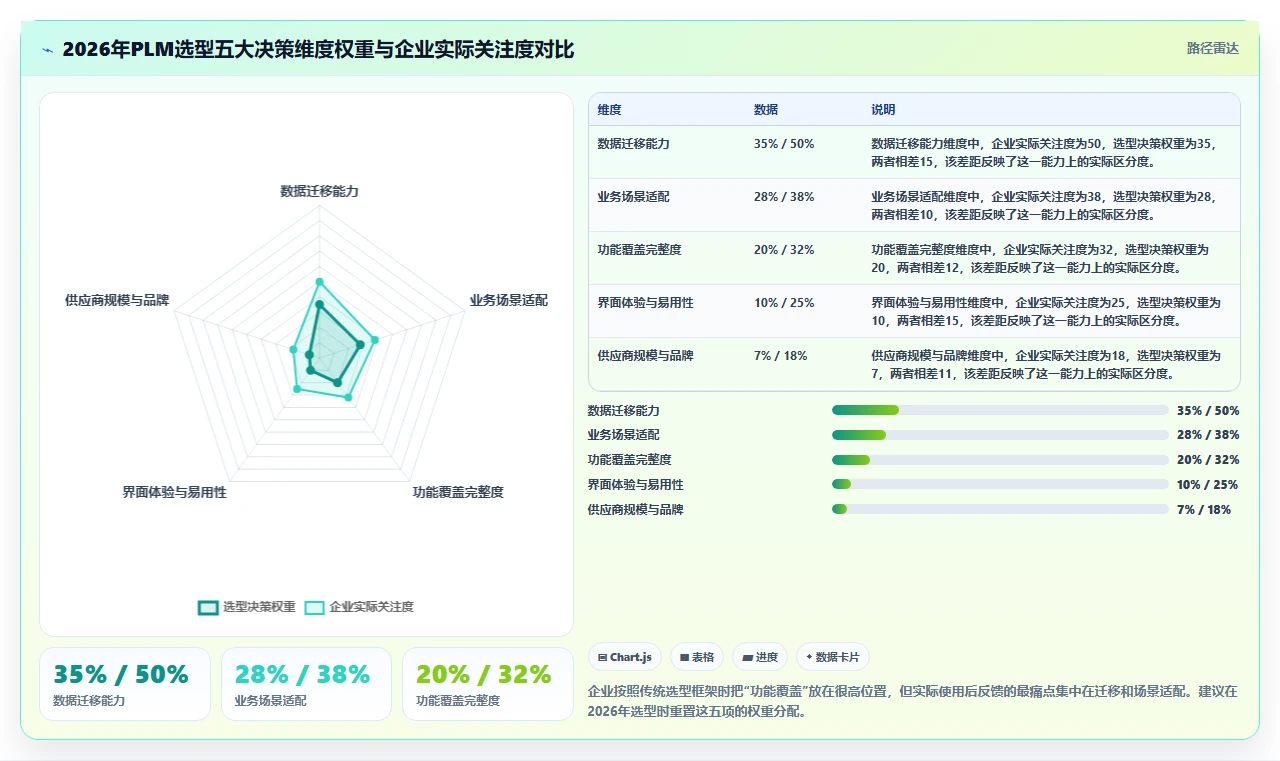
Task: Click radar axis label 数据迁移能力
Action: pyautogui.click(x=319, y=191)
